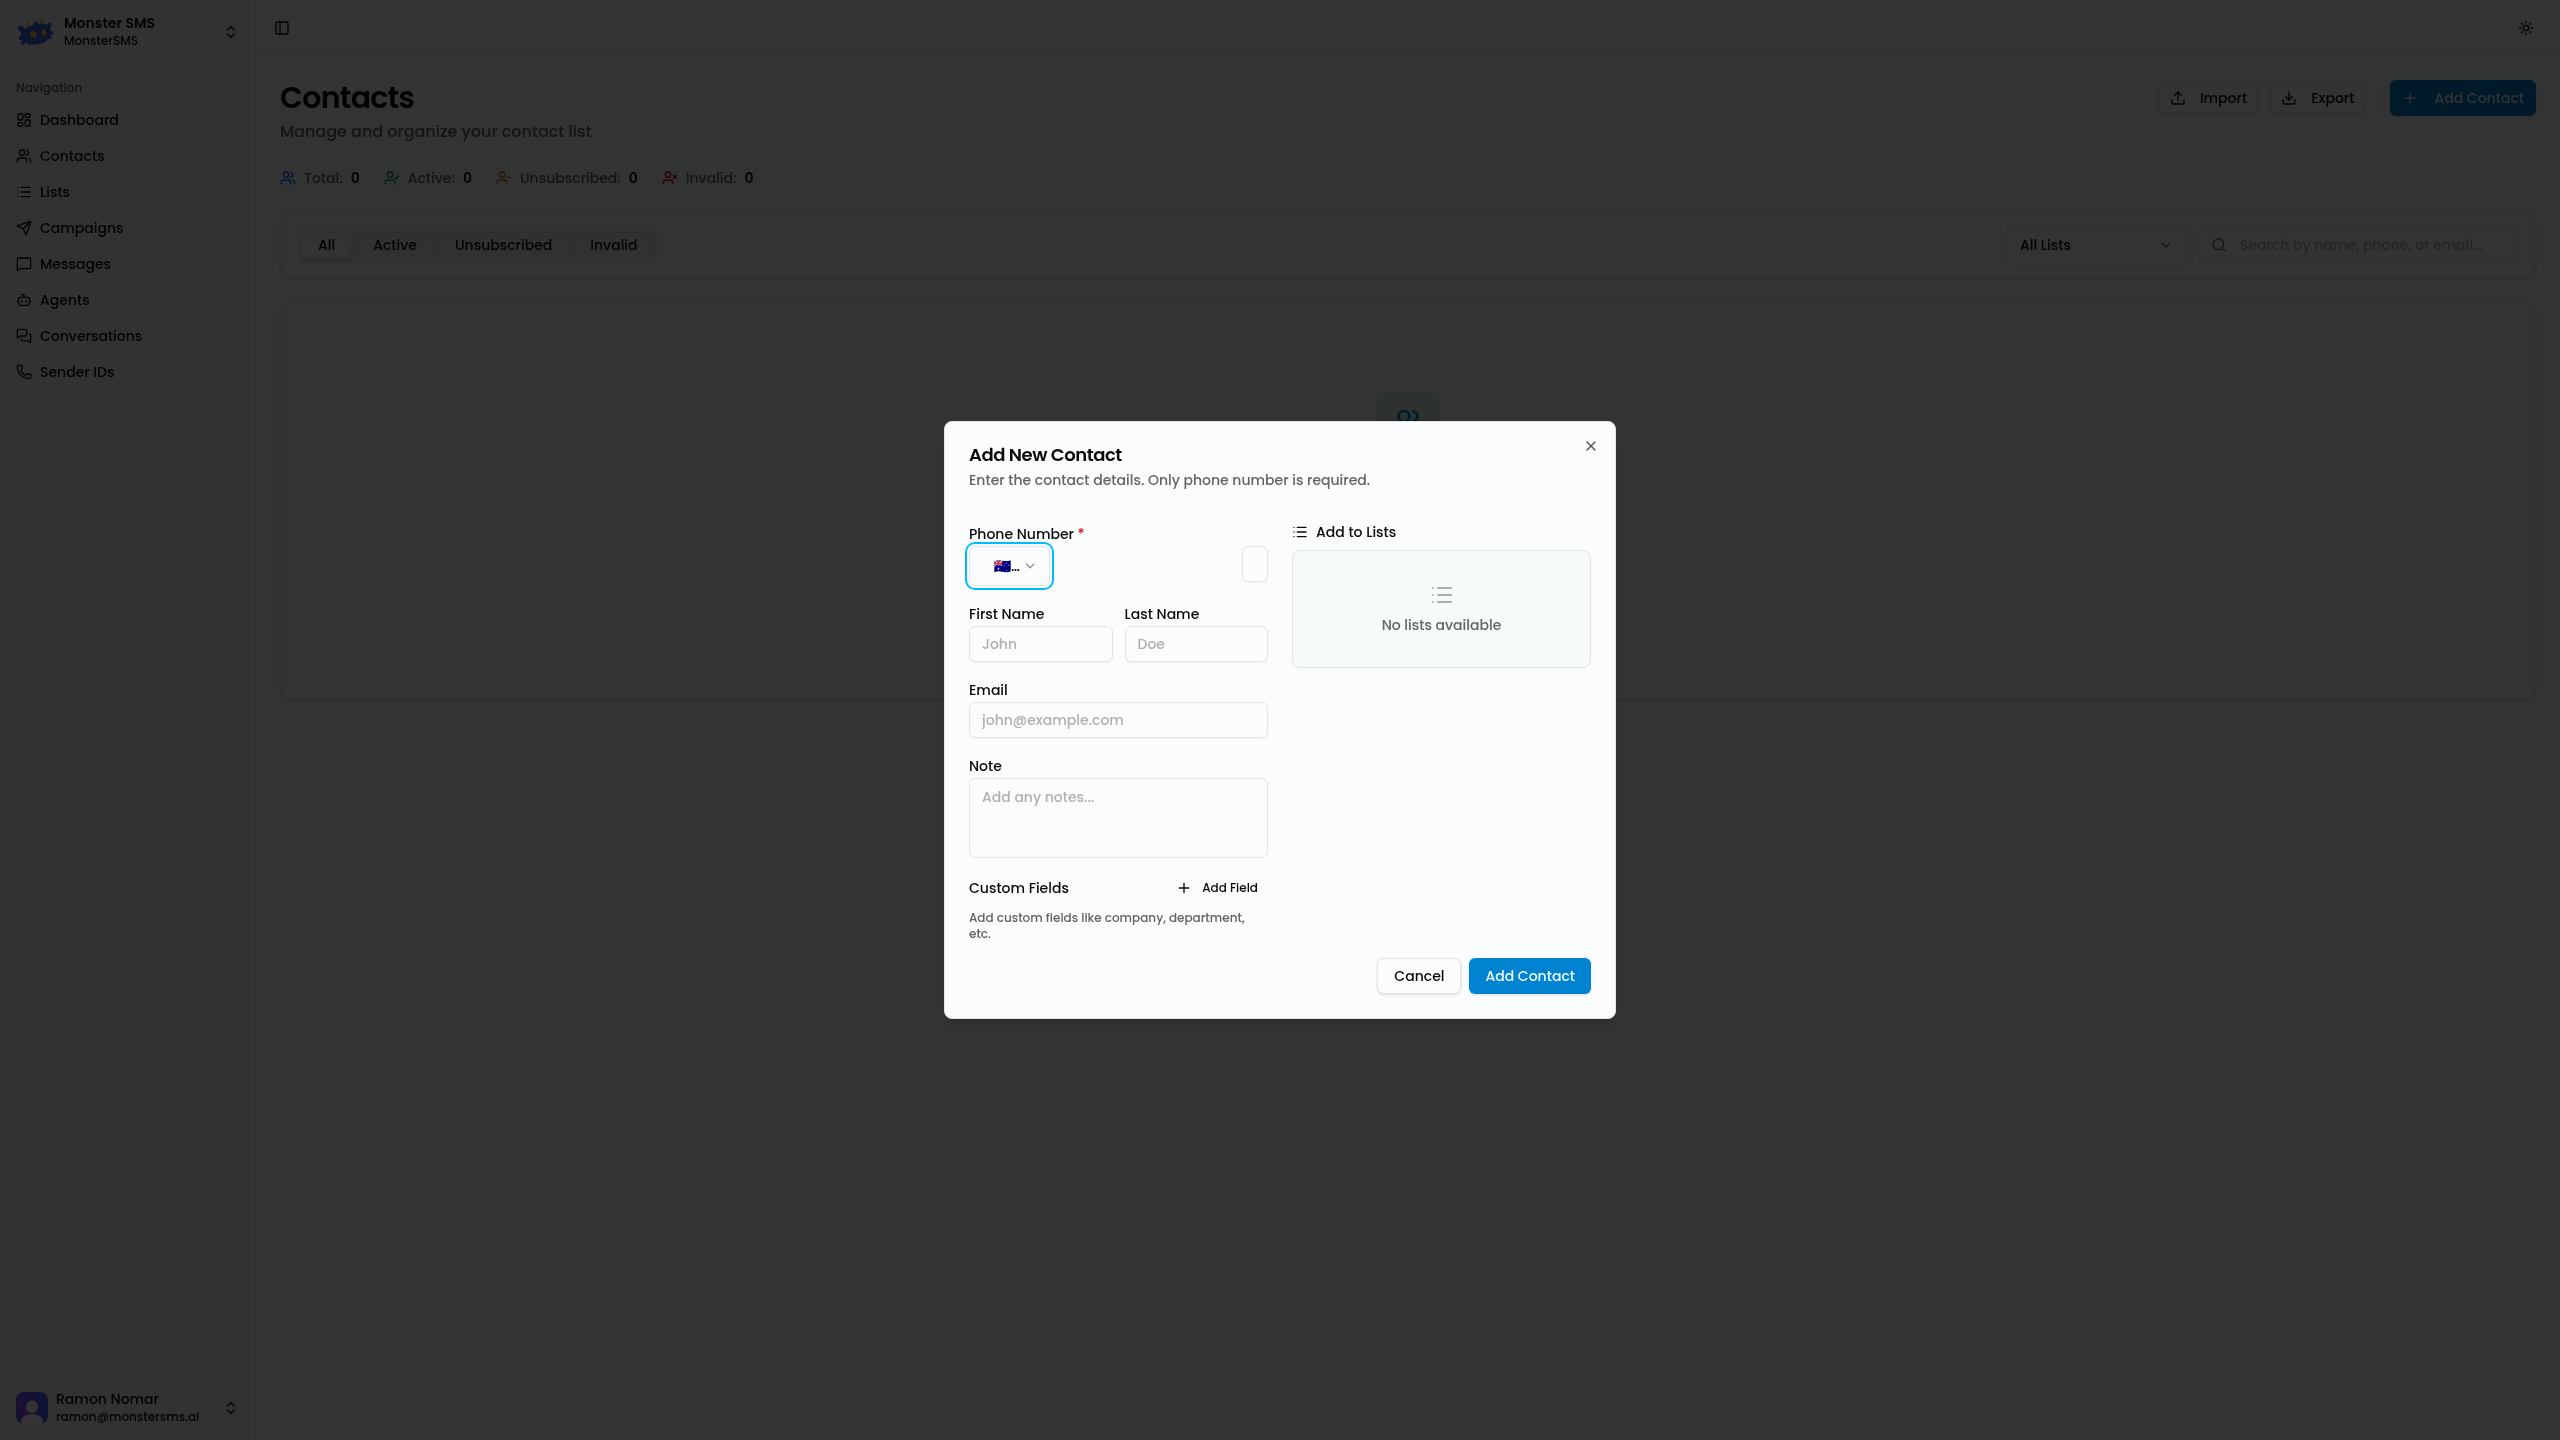Open the All Lists filter dropdown

(2095, 245)
